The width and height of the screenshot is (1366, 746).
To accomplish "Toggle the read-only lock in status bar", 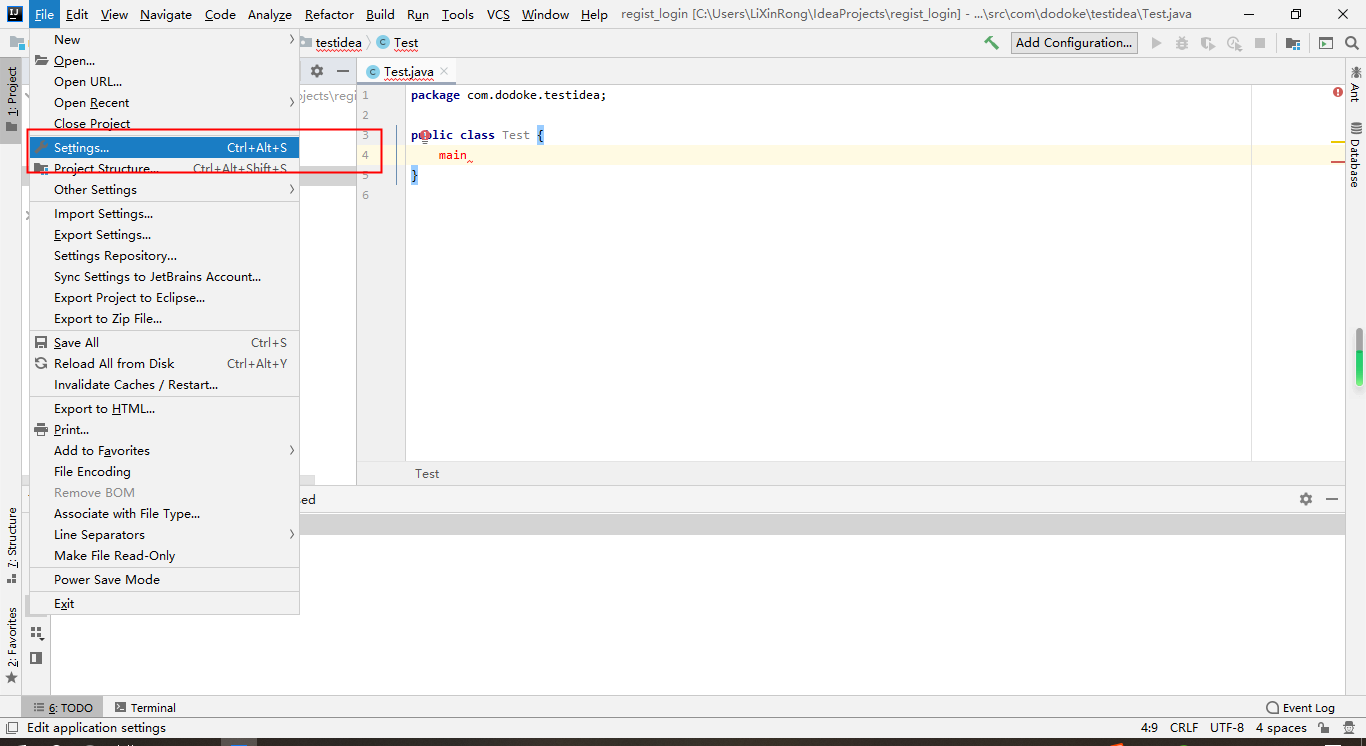I will click(1323, 727).
